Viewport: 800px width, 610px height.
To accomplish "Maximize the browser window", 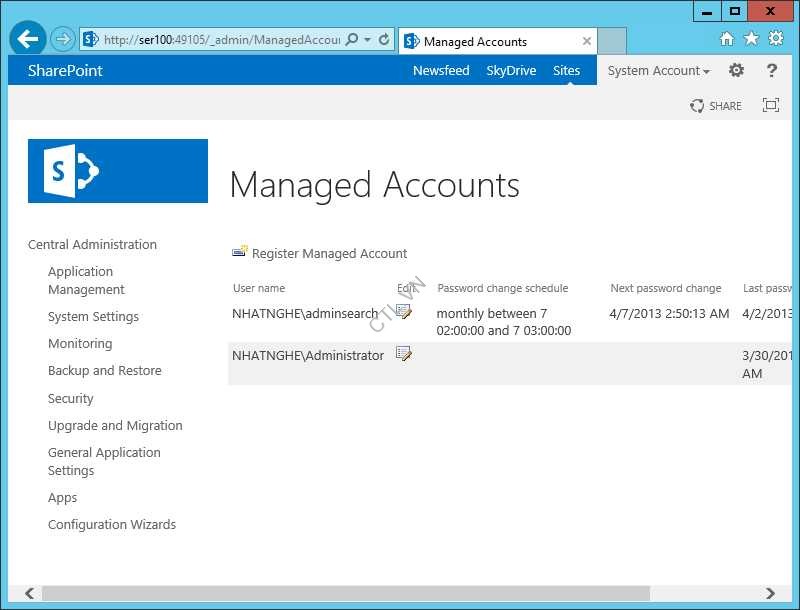I will (735, 11).
